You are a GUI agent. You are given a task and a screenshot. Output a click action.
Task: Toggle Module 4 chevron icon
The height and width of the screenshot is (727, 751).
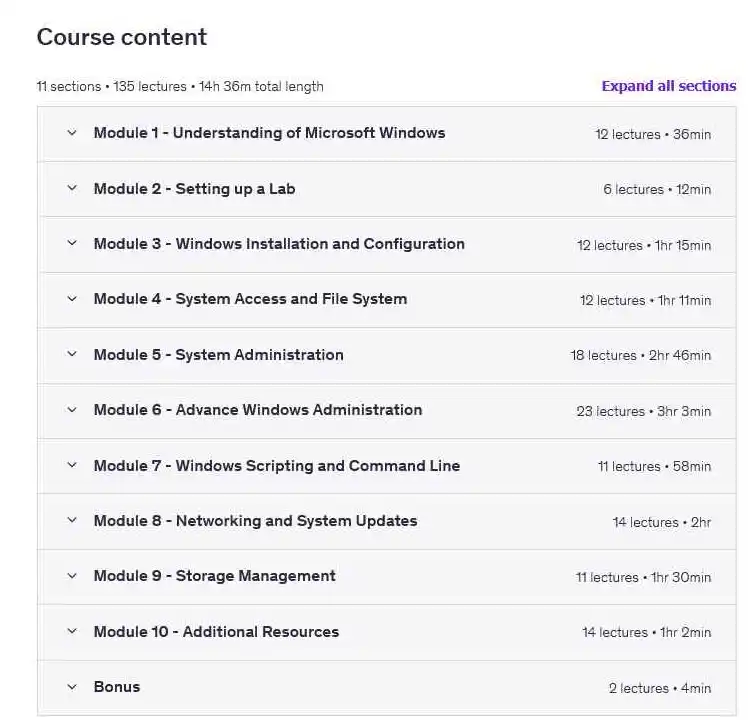pyautogui.click(x=72, y=299)
